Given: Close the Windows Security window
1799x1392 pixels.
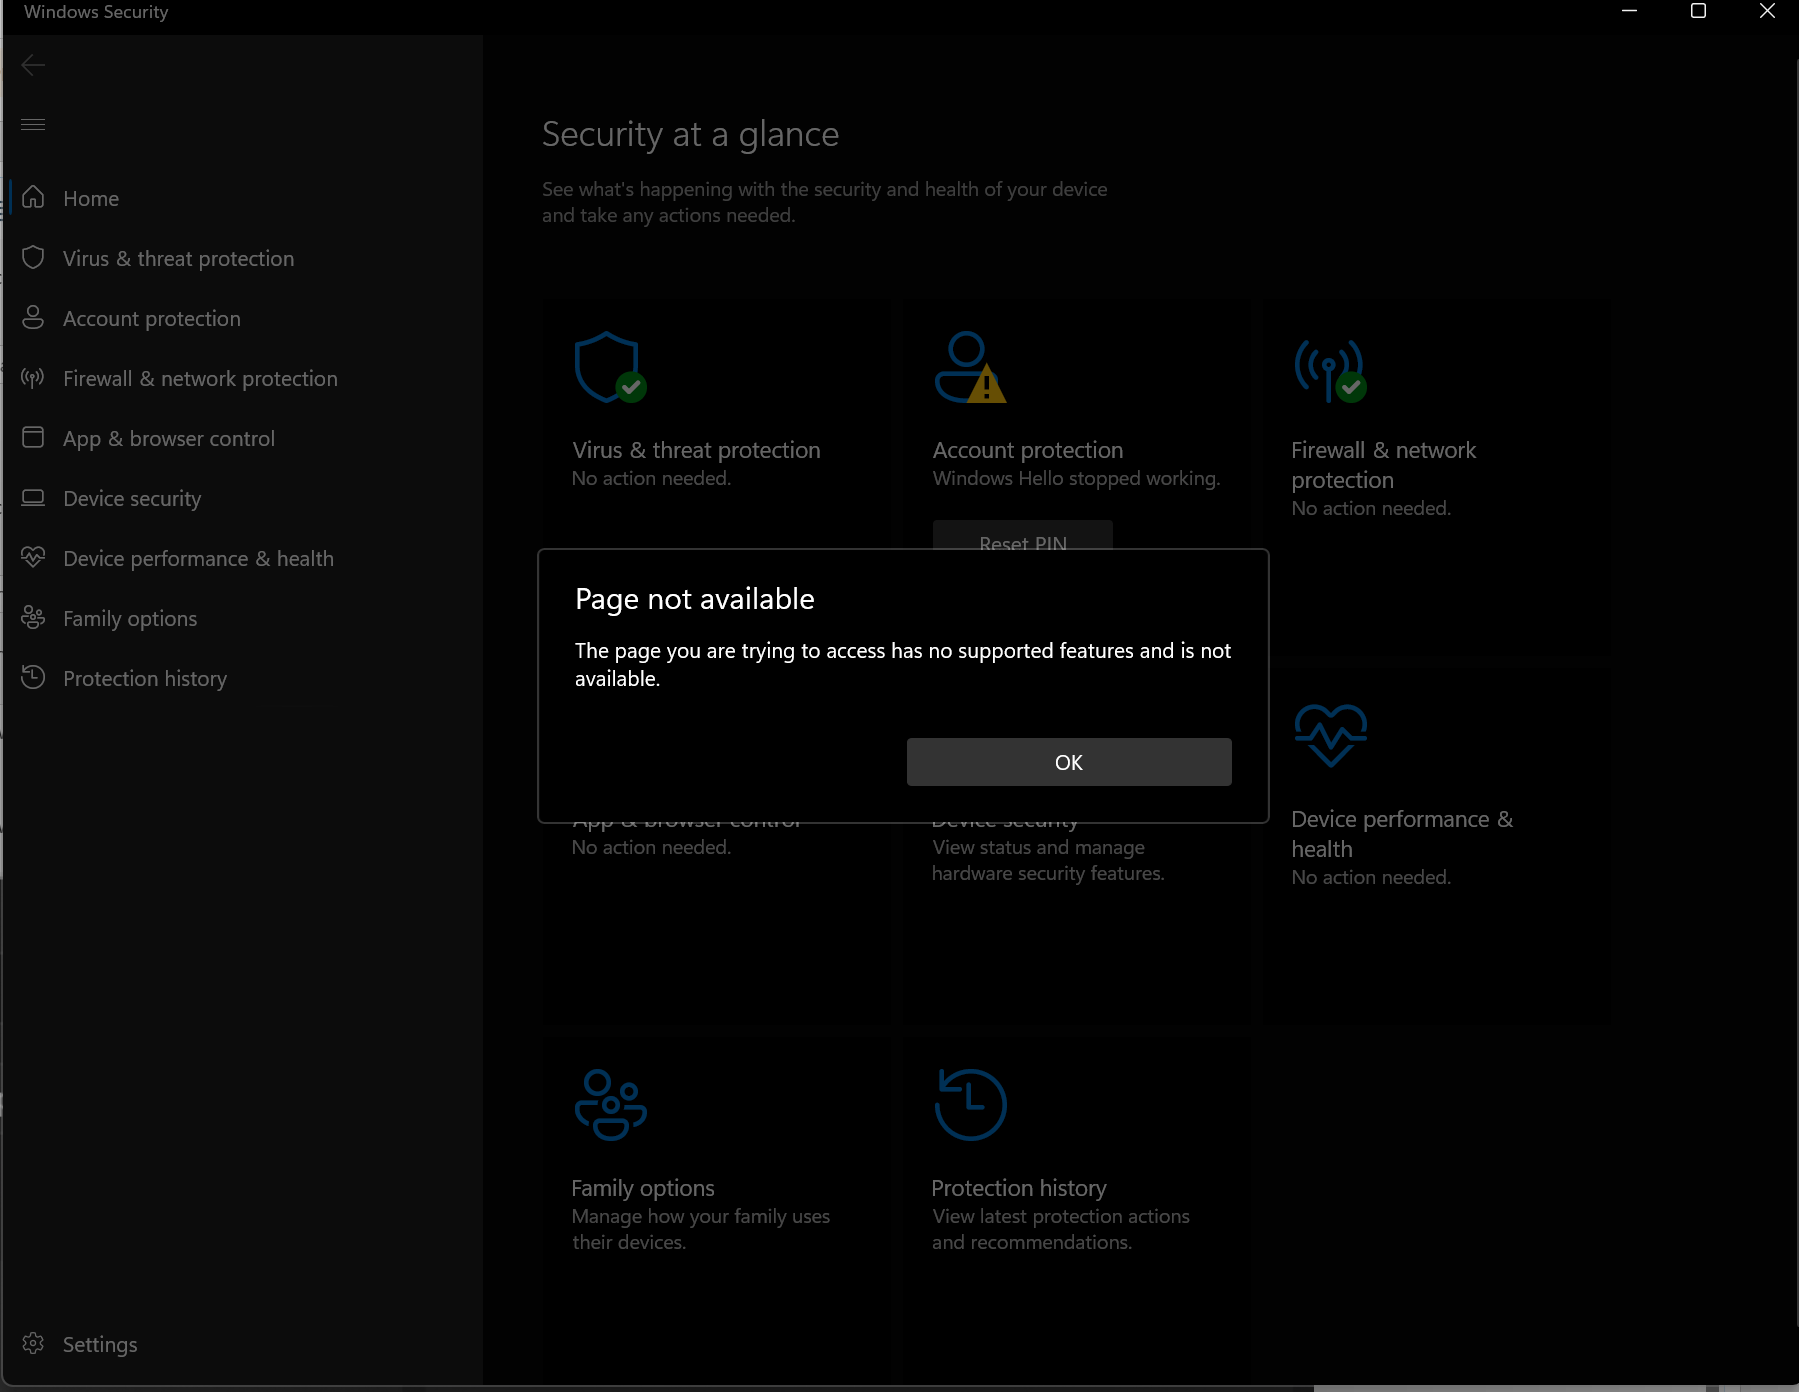Looking at the screenshot, I should 1767,11.
